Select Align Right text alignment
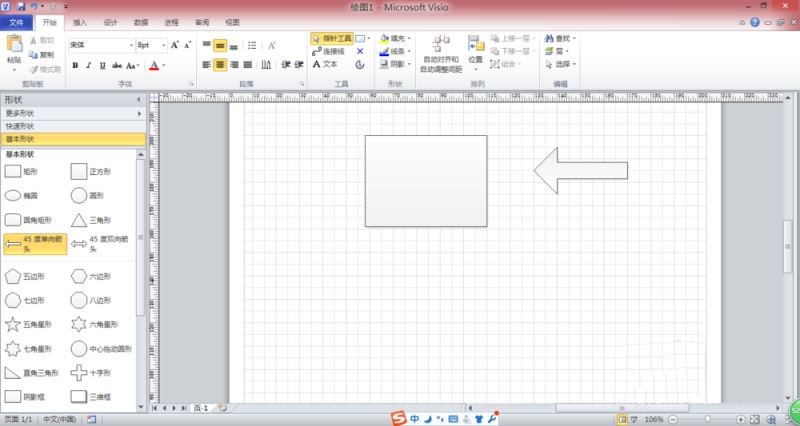This screenshot has height=426, width=800. [x=234, y=65]
